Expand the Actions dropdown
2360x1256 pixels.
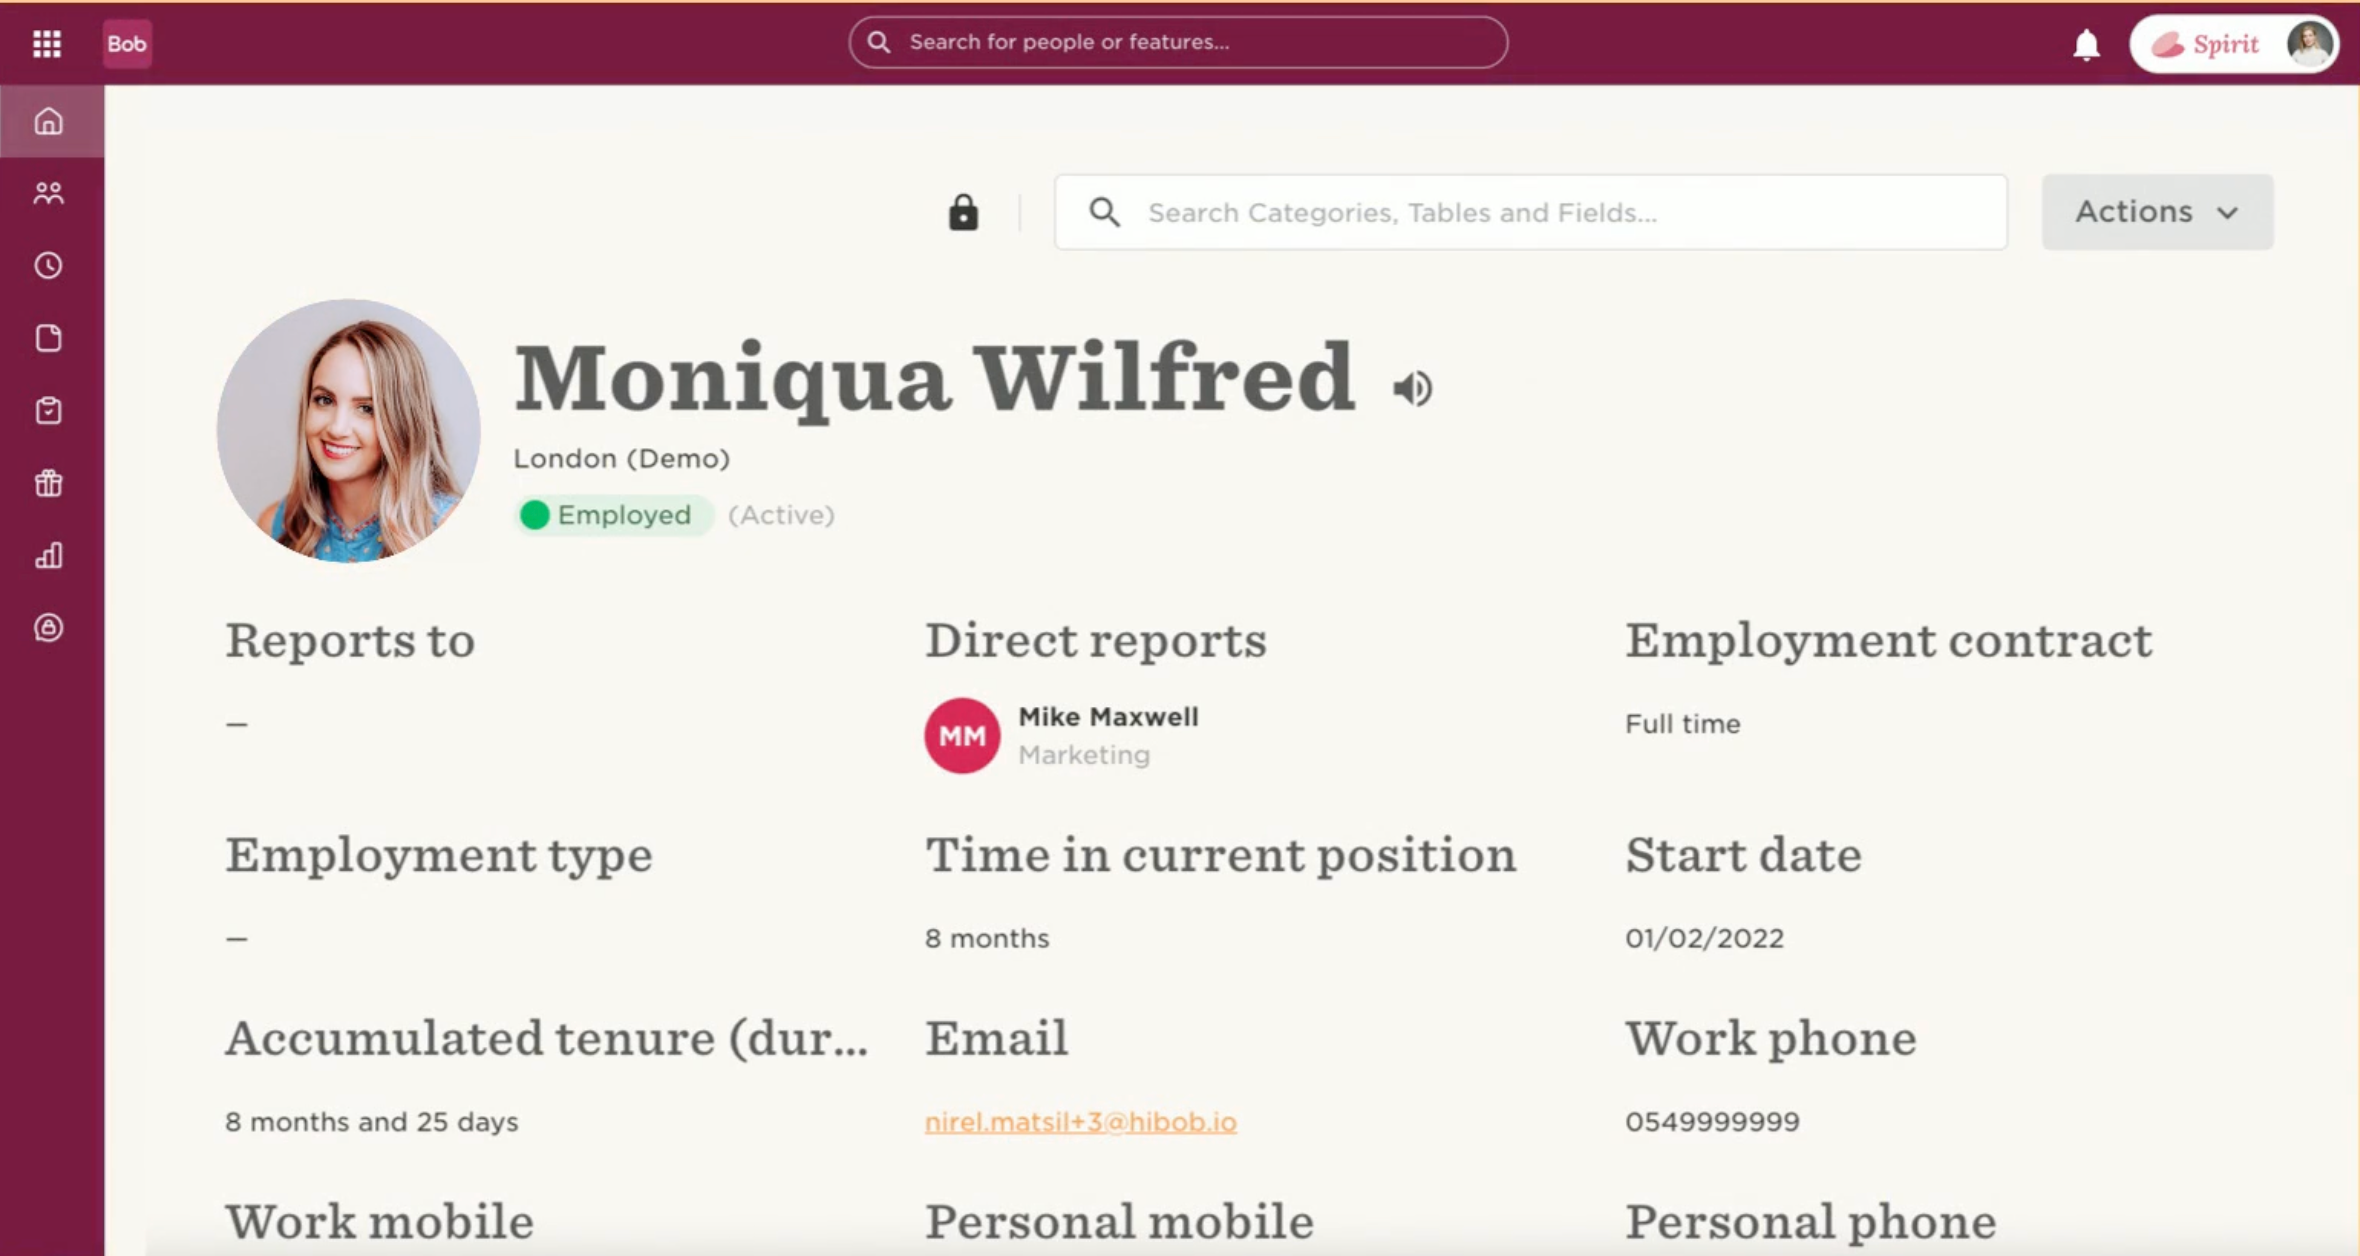tap(2157, 212)
